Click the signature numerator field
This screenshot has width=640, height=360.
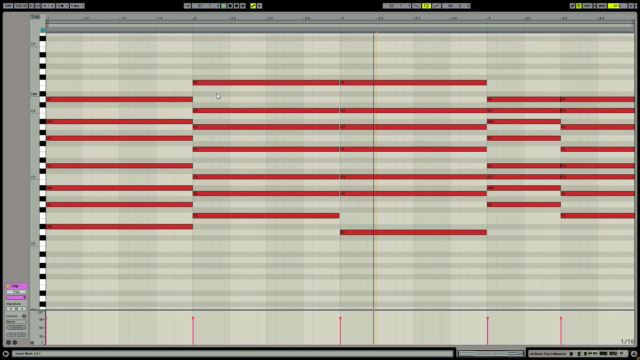pyautogui.click(x=11, y=309)
